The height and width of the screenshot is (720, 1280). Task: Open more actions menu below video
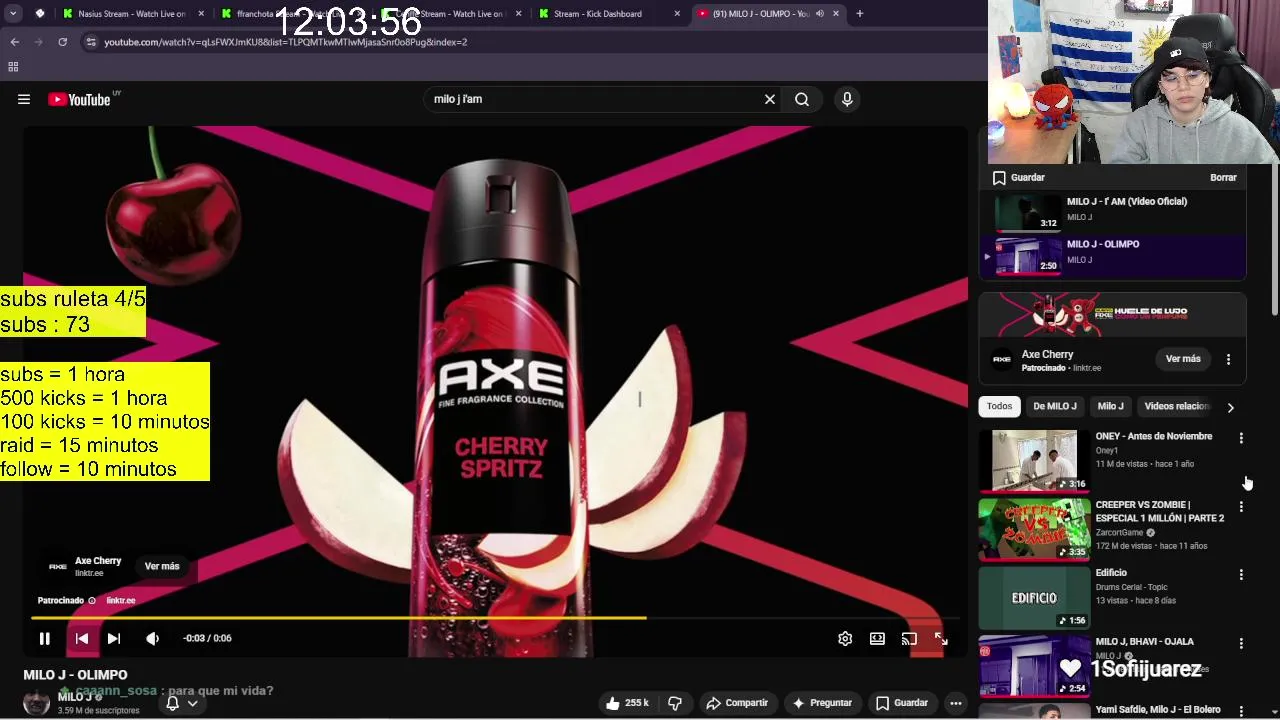tap(956, 703)
